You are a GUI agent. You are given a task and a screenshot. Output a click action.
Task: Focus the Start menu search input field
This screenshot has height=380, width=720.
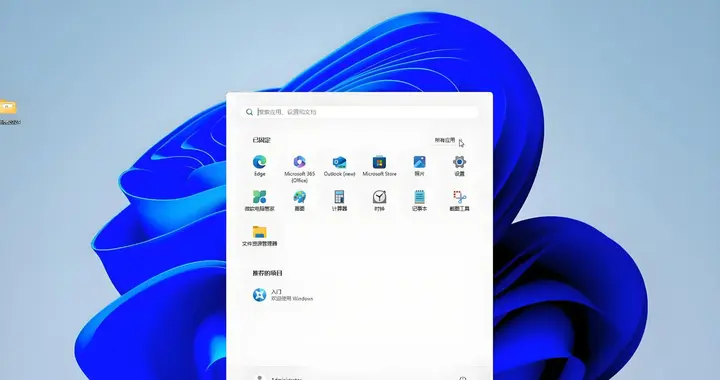pyautogui.click(x=359, y=112)
